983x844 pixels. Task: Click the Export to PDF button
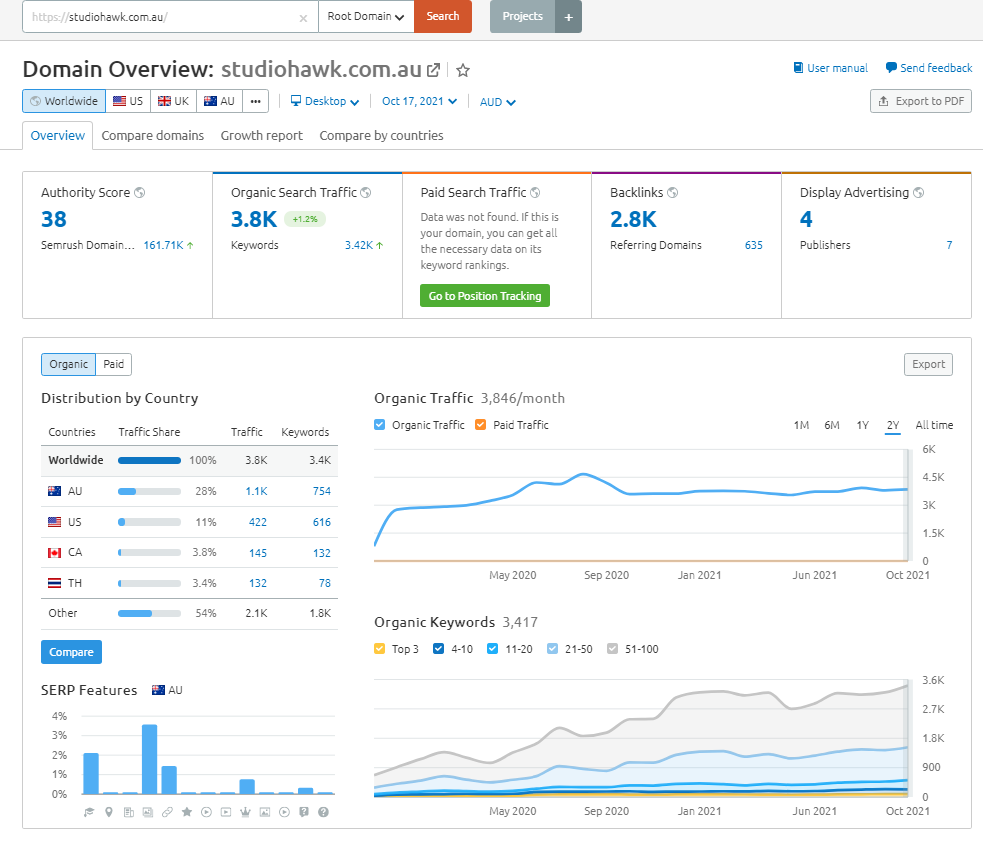coord(921,101)
